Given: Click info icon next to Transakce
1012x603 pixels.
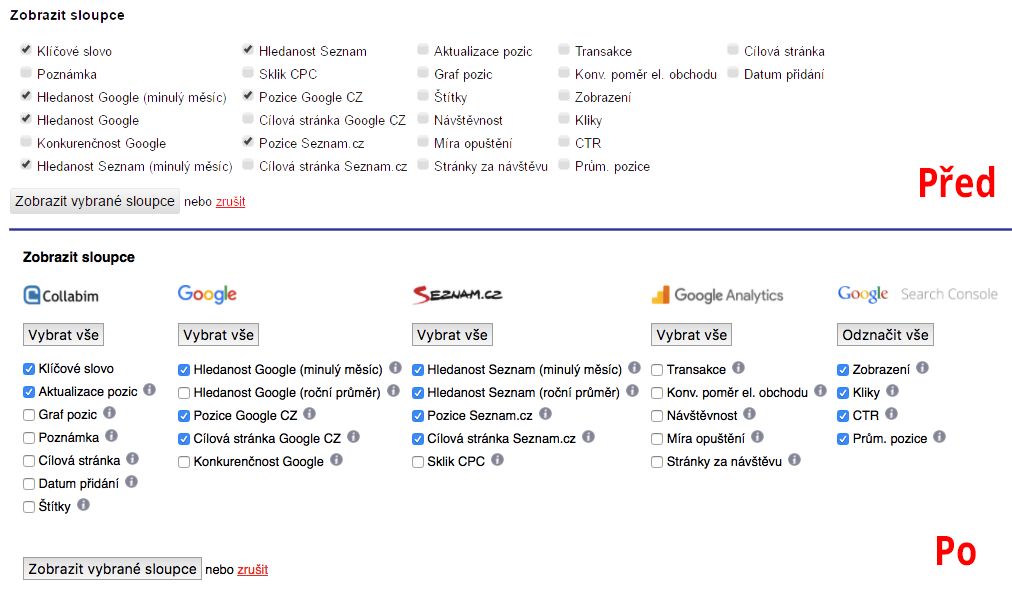Looking at the screenshot, I should point(738,368).
